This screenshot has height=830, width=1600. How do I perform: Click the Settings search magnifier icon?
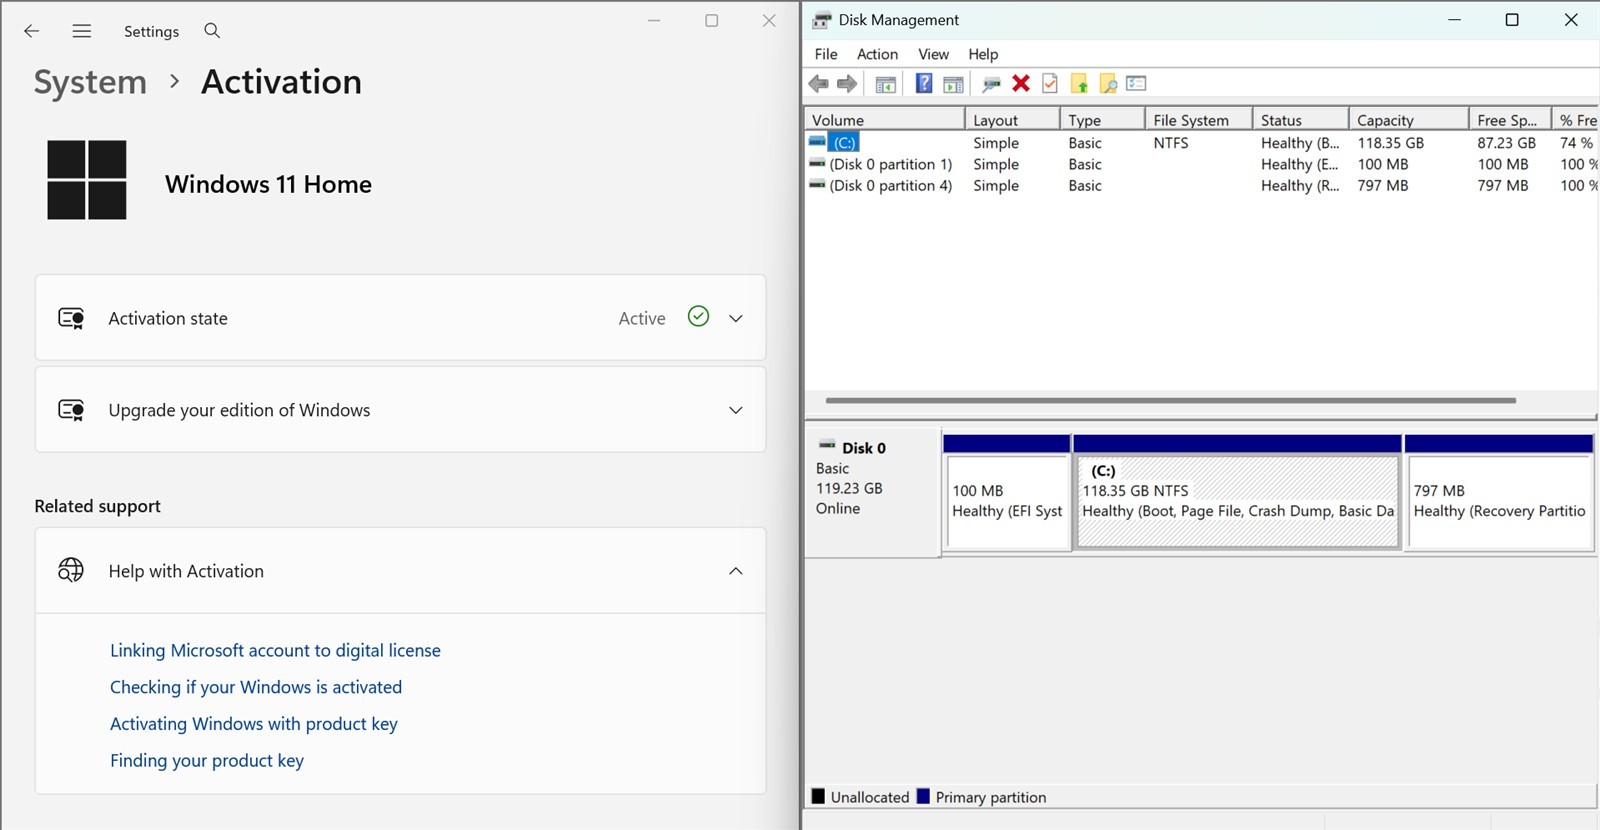coord(212,31)
